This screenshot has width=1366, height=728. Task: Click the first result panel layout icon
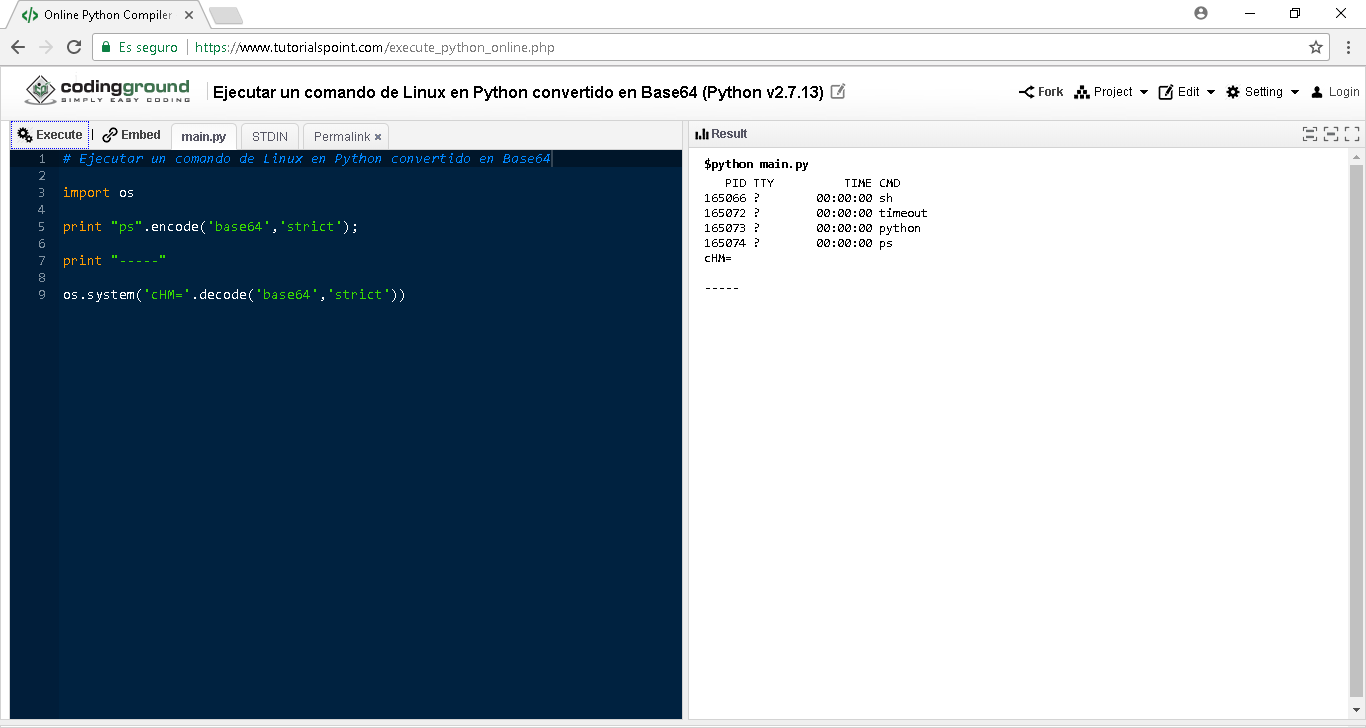[1309, 134]
